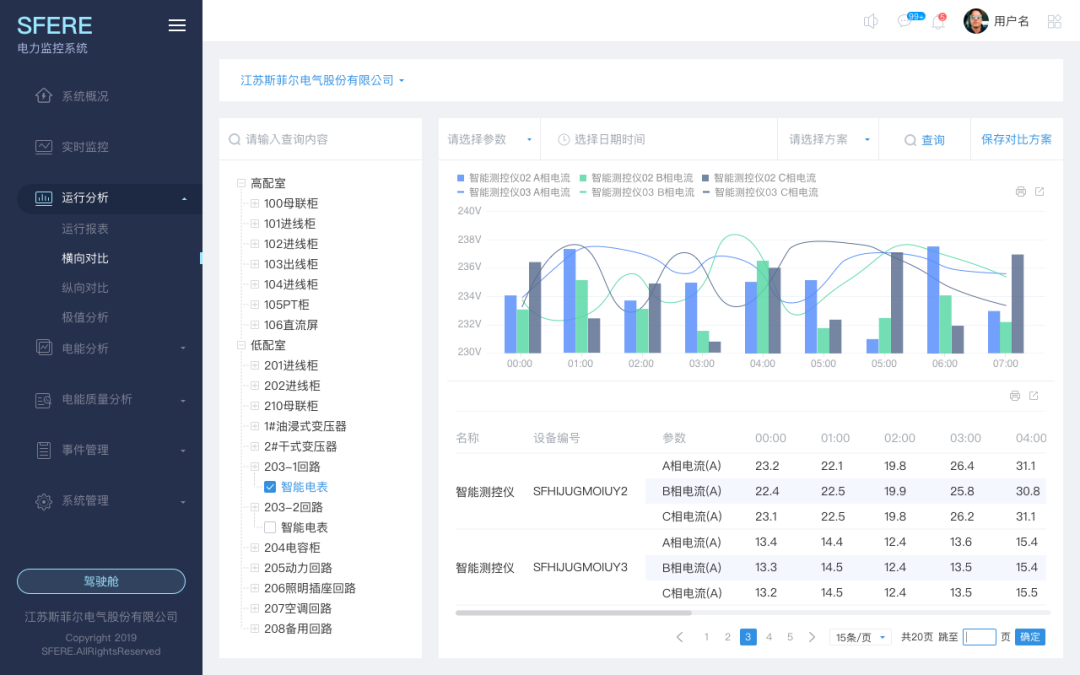This screenshot has height=675, width=1080.
Task: Toggle legend 智能测控仪03 A相电流
Action: tap(514, 192)
